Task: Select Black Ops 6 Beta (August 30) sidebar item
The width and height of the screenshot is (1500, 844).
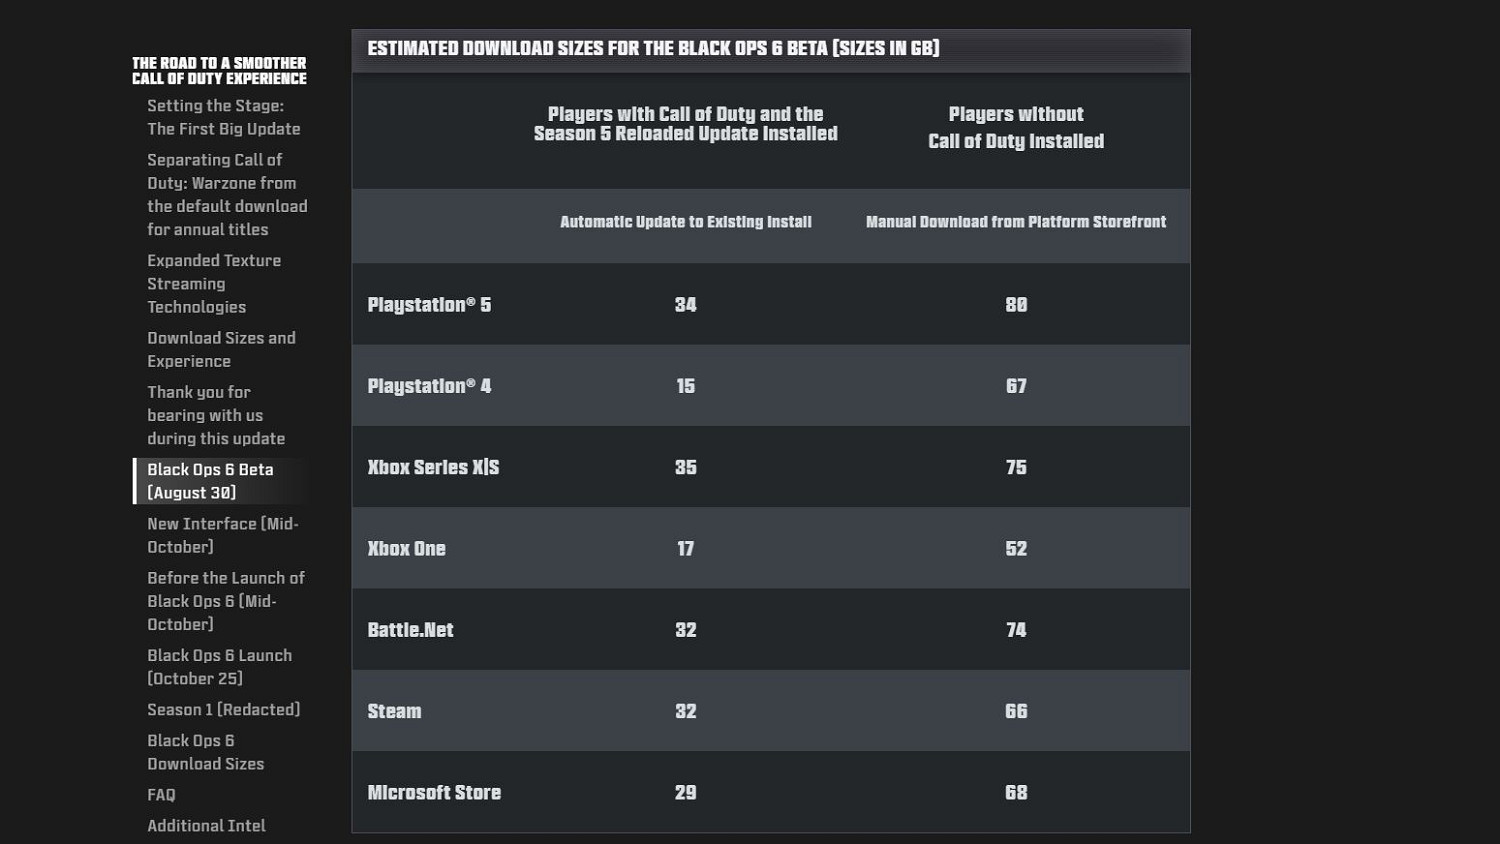Action: click(210, 481)
